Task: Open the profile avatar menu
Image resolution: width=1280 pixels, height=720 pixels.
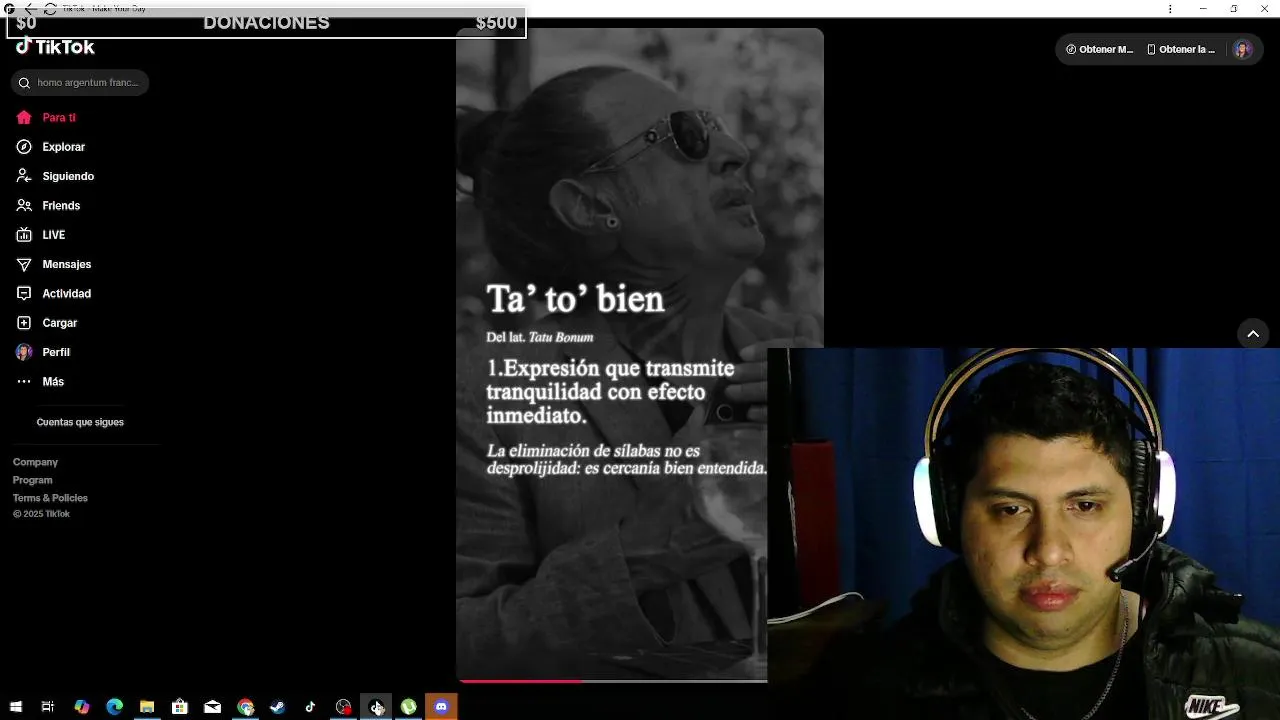Action: (1242, 49)
